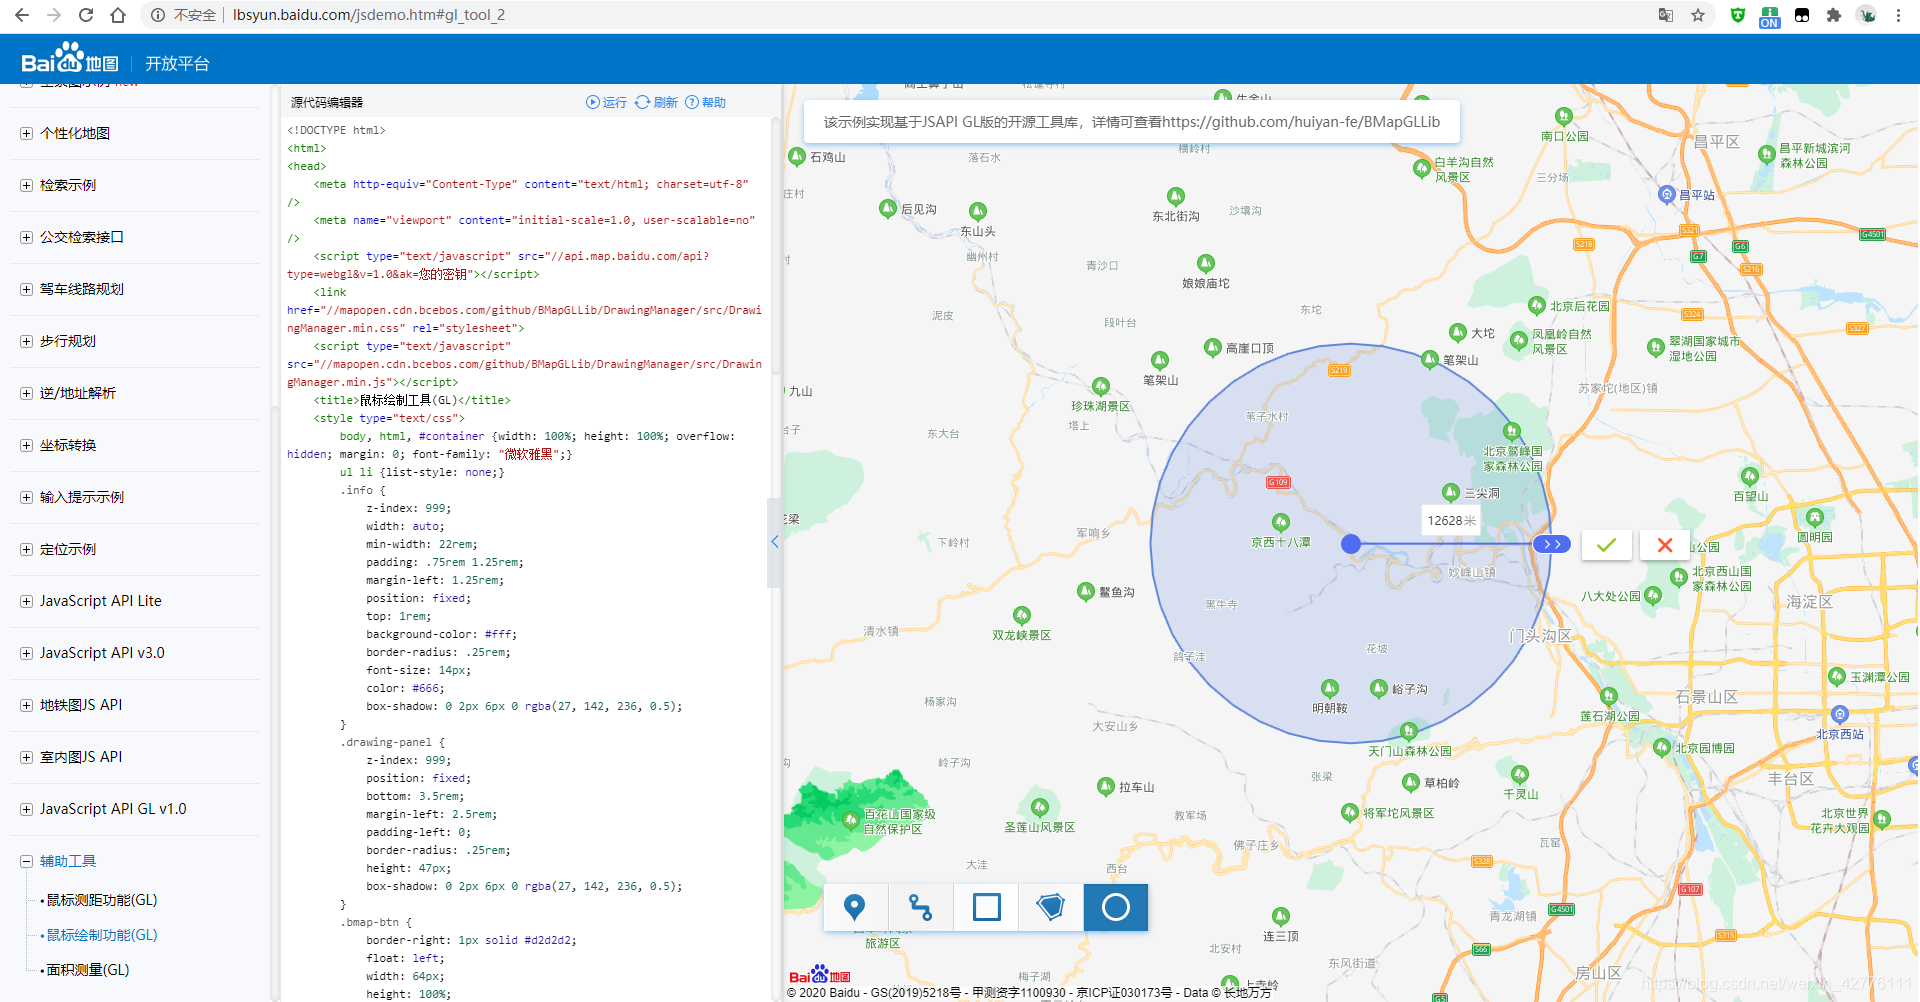The width and height of the screenshot is (1920, 1002).
Task: Expand the 逆/地址解析 section
Action: [27, 393]
